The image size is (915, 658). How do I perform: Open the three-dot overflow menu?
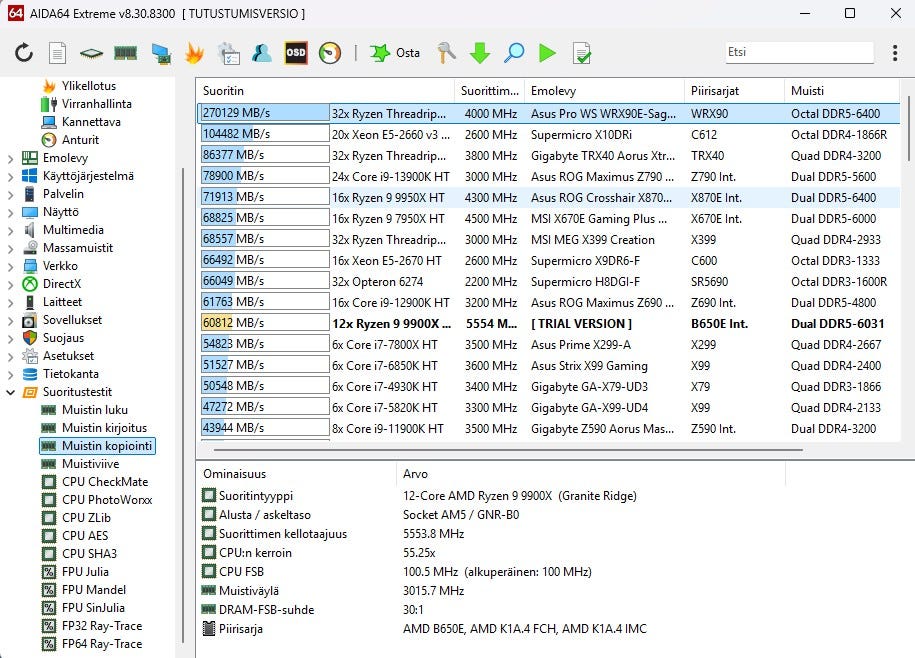click(x=895, y=53)
